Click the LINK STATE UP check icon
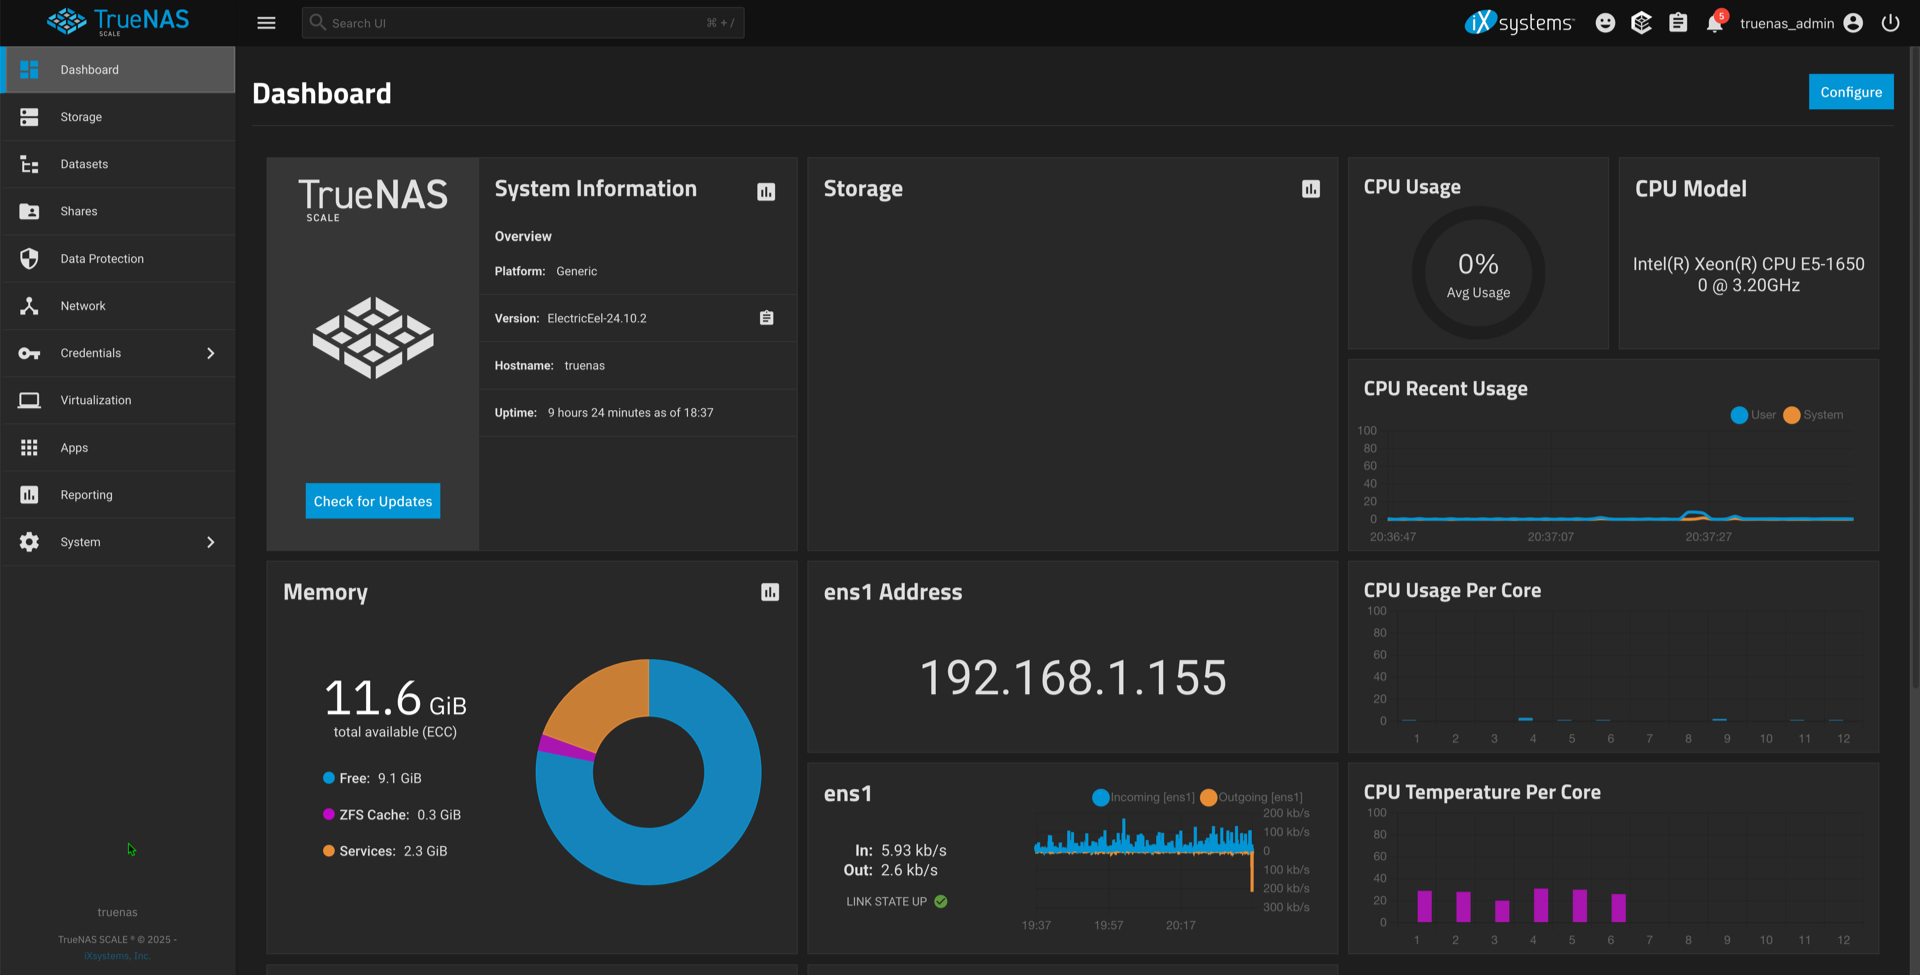 click(x=941, y=901)
